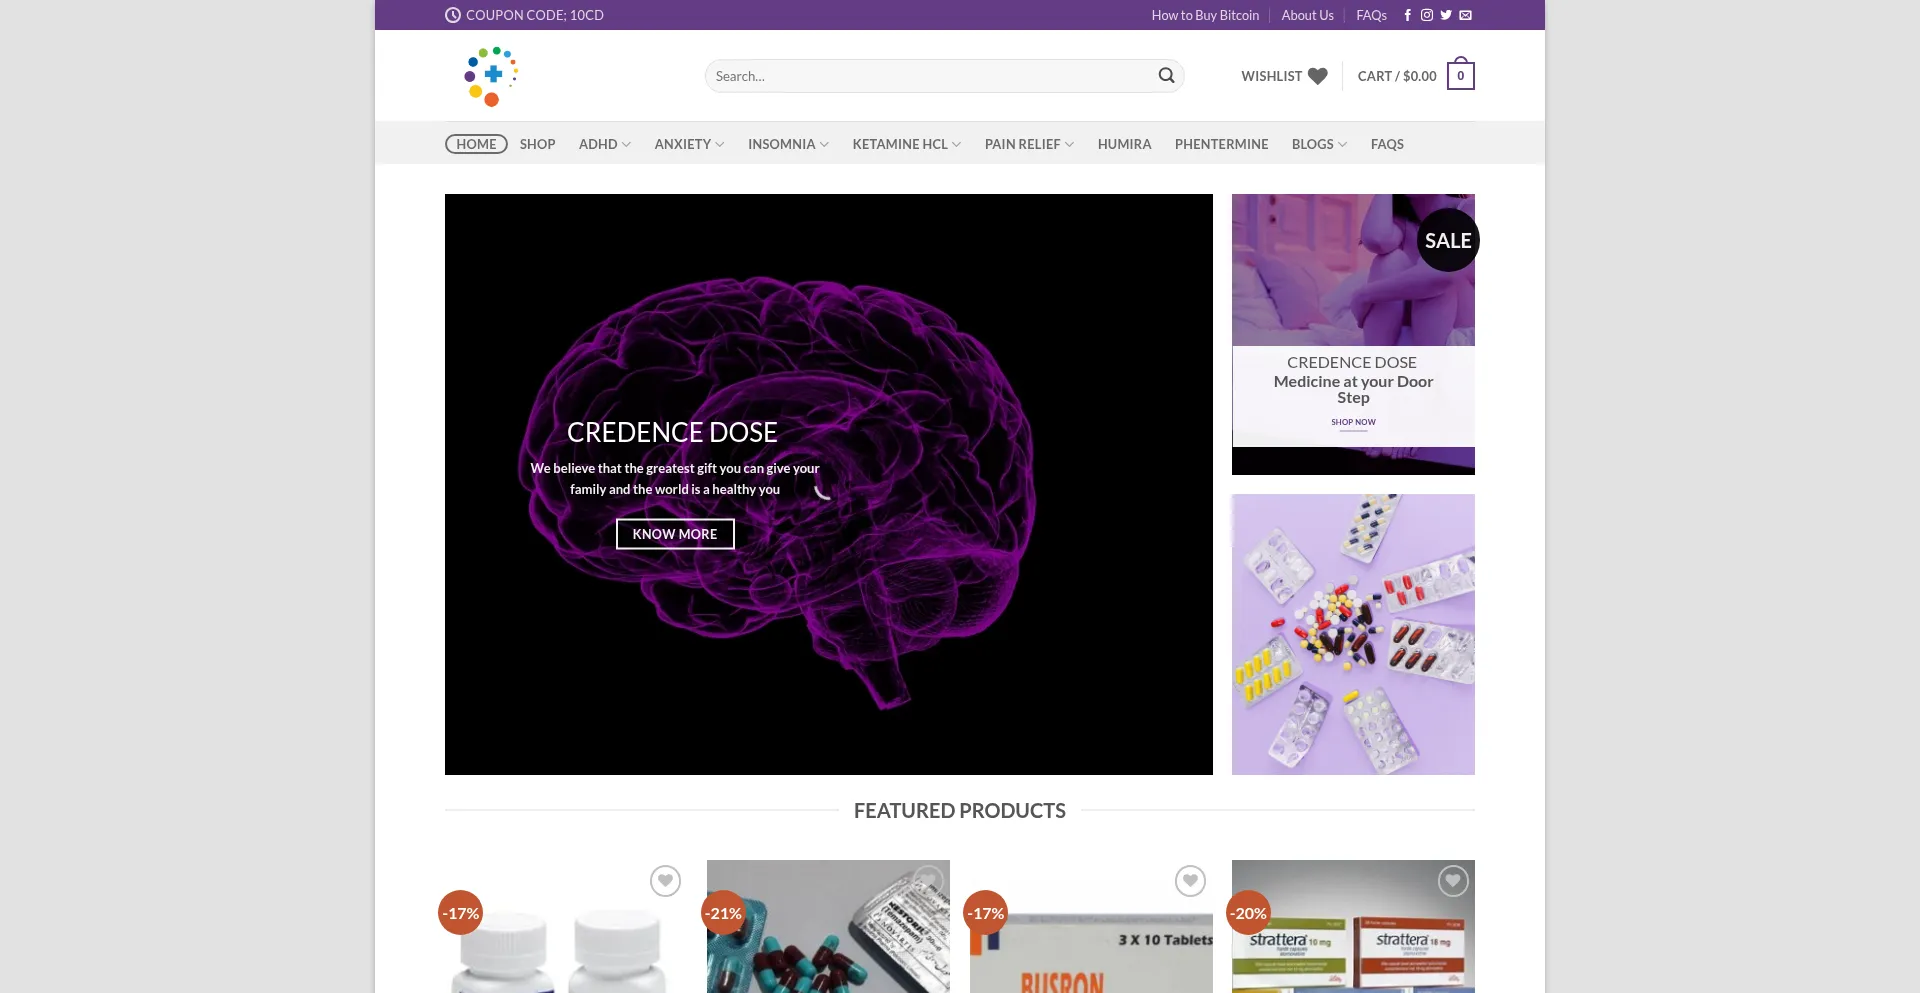Screen dimensions: 1920x993
Task: Click the Facebook icon in top bar
Action: [x=1407, y=15]
